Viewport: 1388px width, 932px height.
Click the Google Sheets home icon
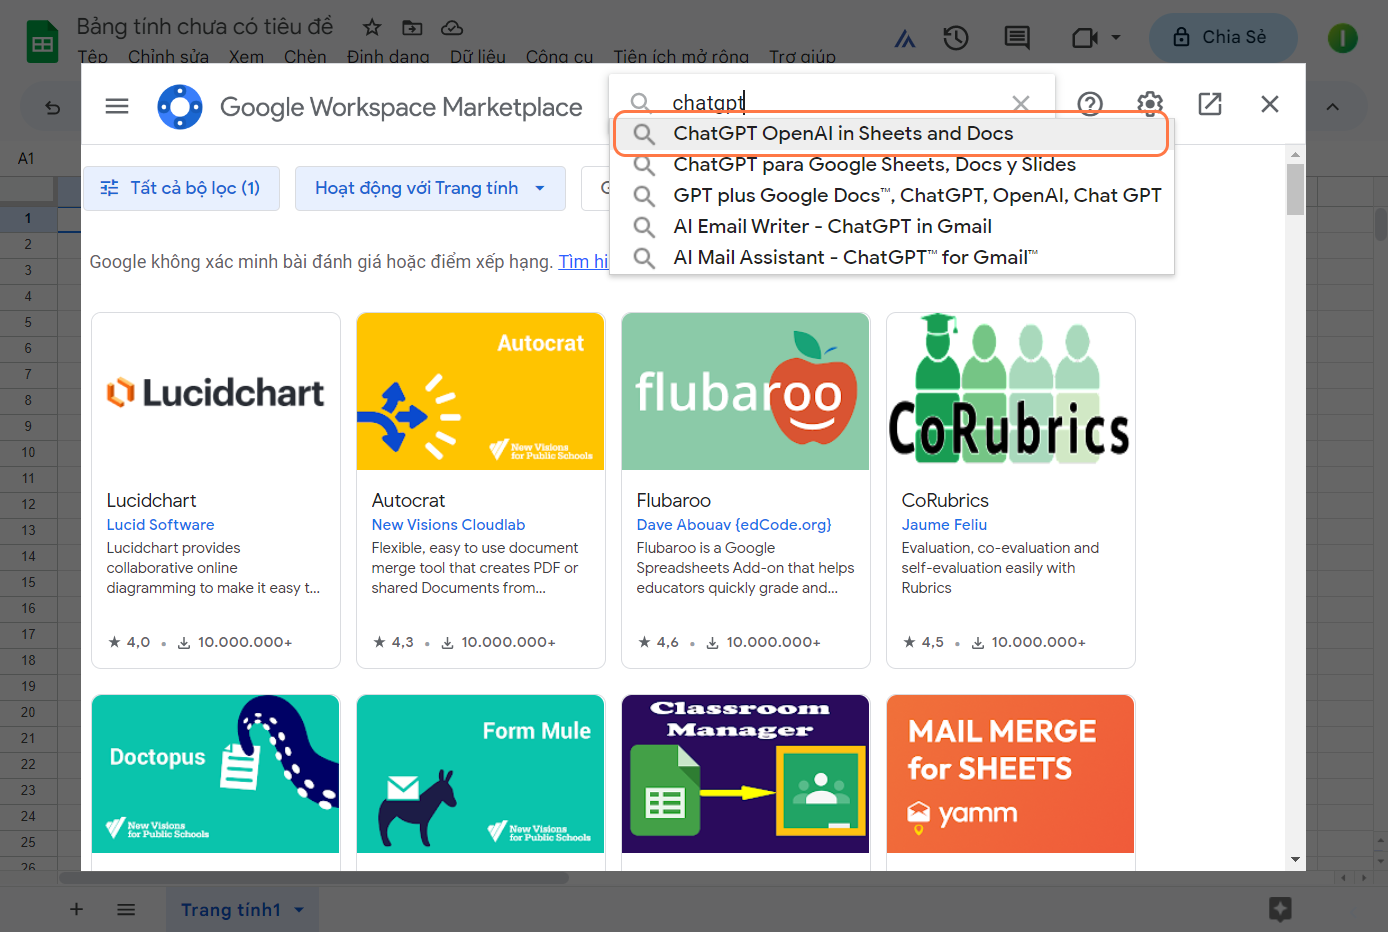pos(42,42)
